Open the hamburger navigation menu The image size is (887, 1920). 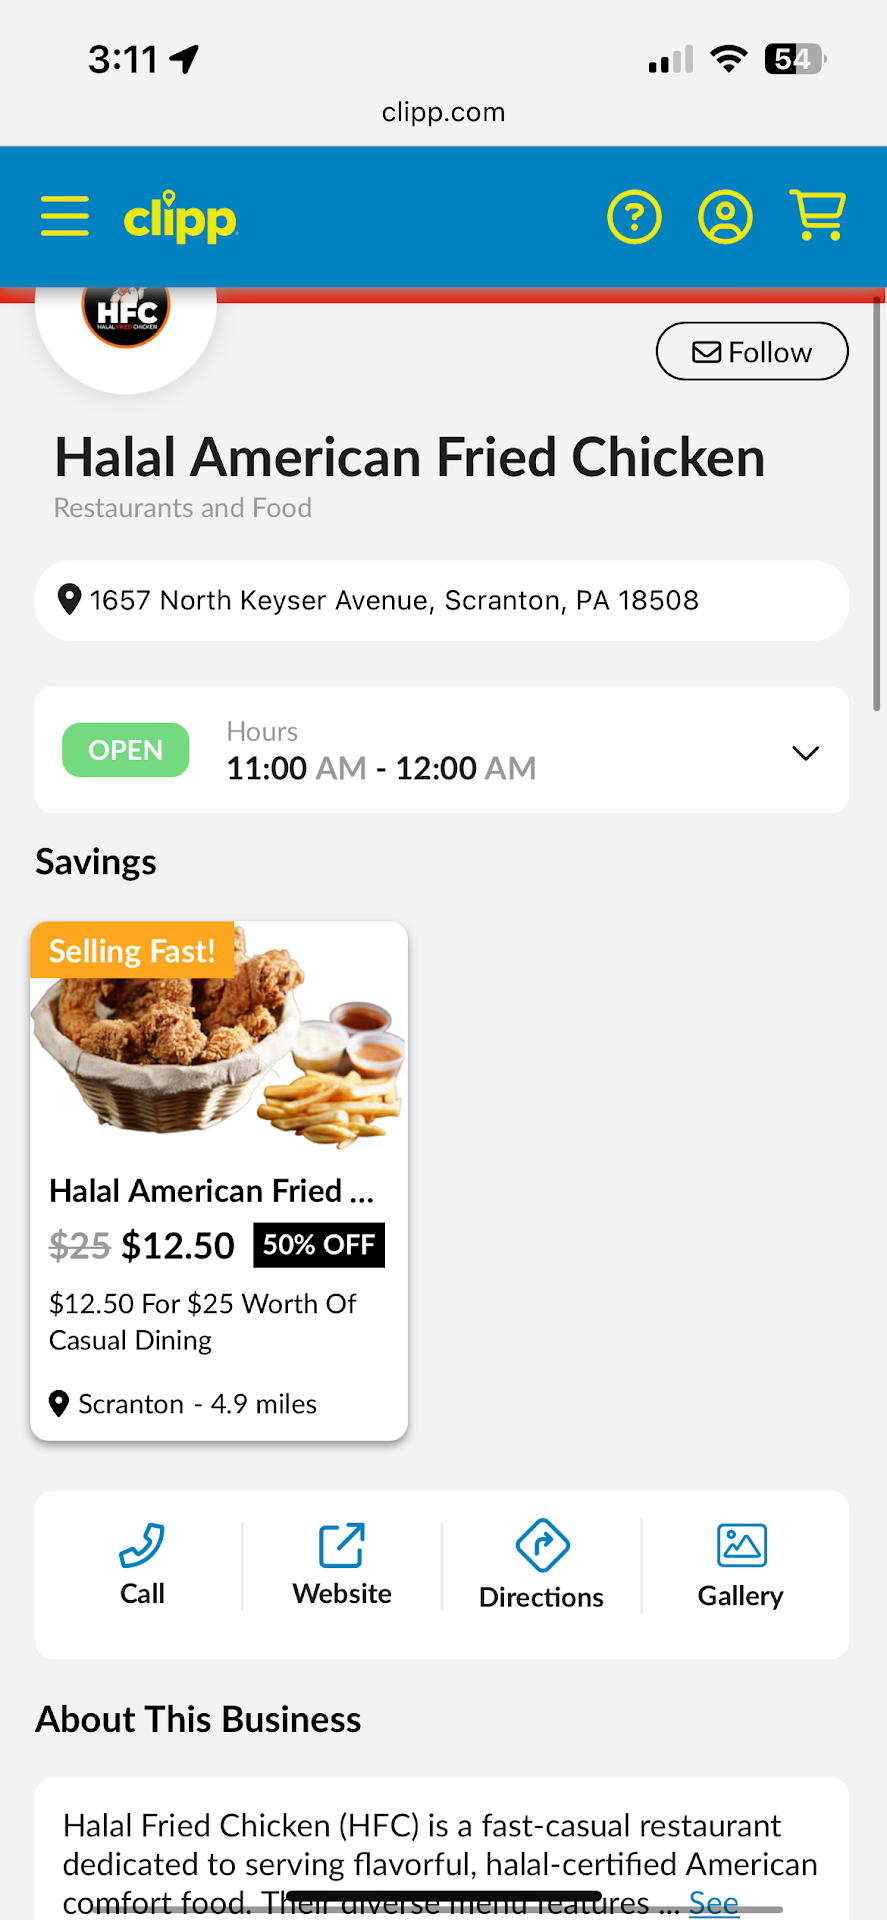(x=65, y=216)
